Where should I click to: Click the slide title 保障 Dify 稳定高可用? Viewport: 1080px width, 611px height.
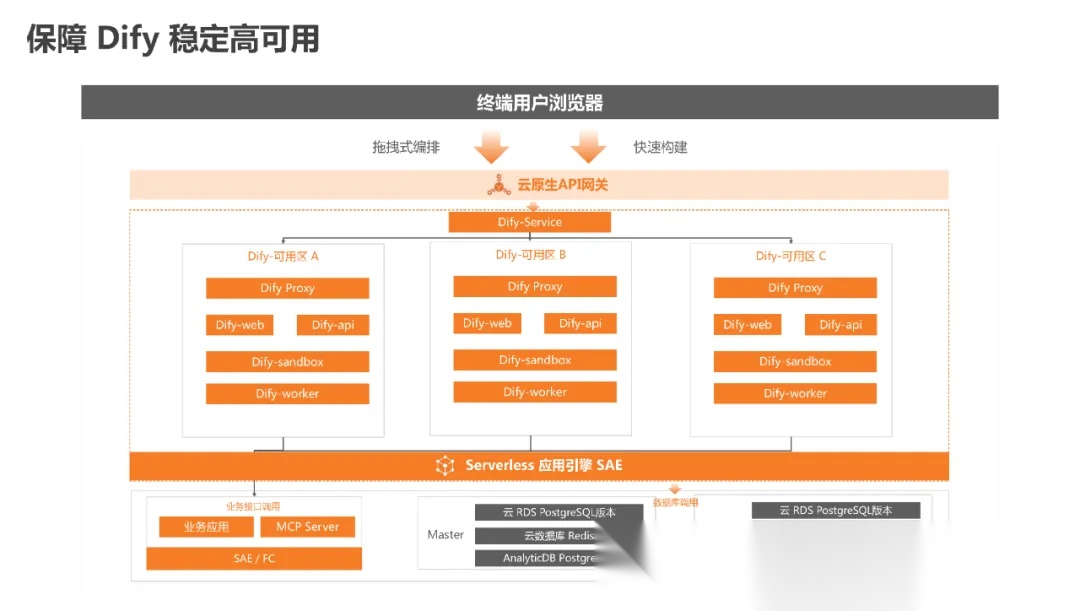click(173, 39)
